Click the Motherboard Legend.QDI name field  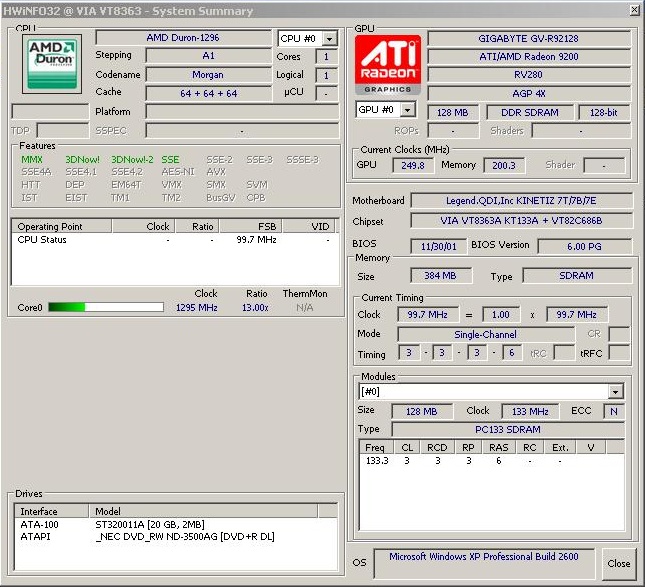point(520,201)
